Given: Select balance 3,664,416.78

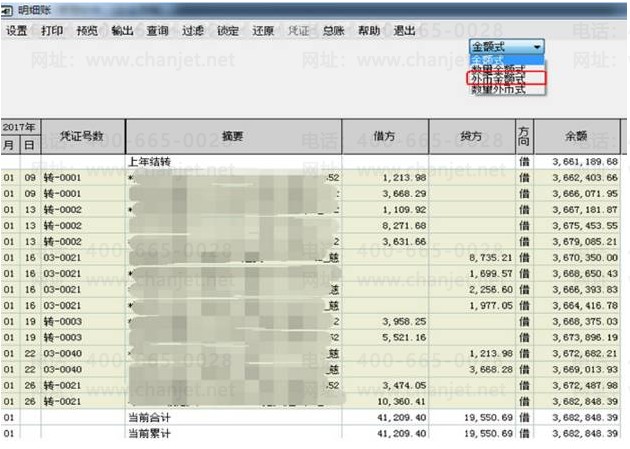Looking at the screenshot, I should click(x=585, y=306).
